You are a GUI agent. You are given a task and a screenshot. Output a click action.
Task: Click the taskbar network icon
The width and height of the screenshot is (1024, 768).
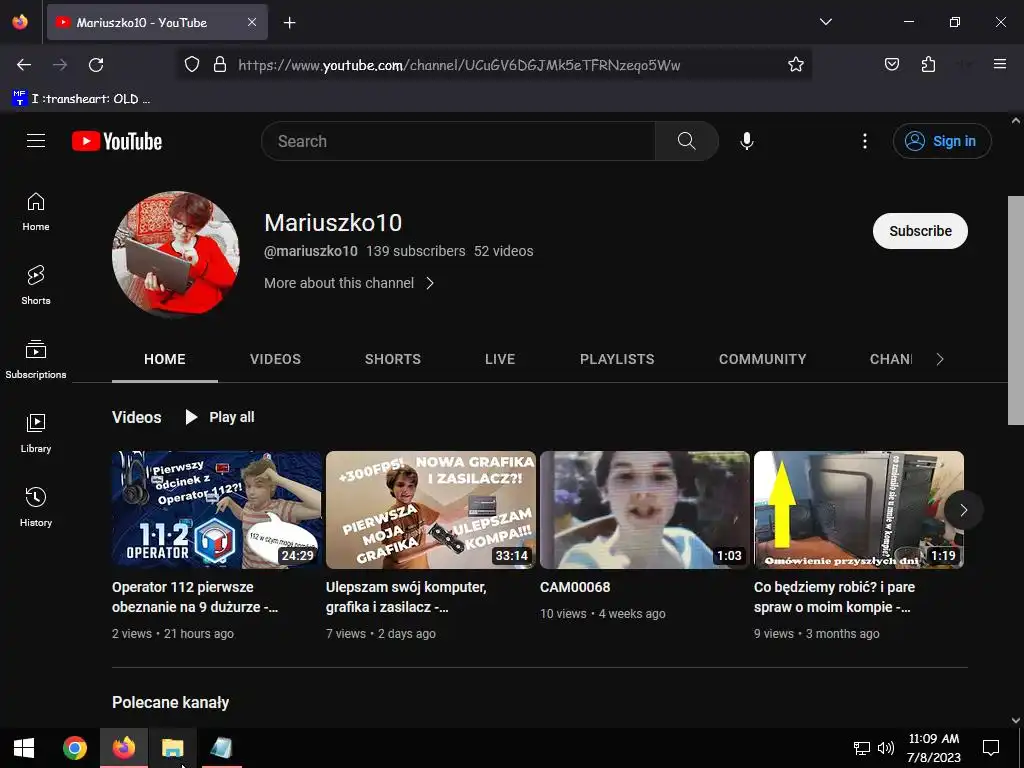862,748
